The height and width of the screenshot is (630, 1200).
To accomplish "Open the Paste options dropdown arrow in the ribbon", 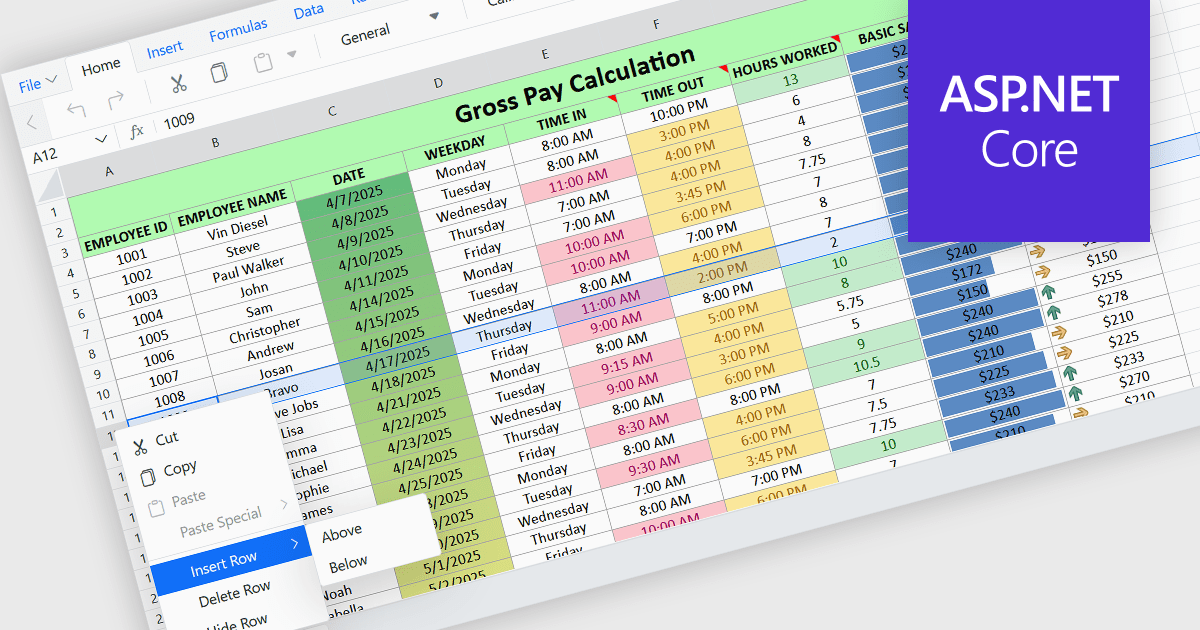I will click(292, 54).
